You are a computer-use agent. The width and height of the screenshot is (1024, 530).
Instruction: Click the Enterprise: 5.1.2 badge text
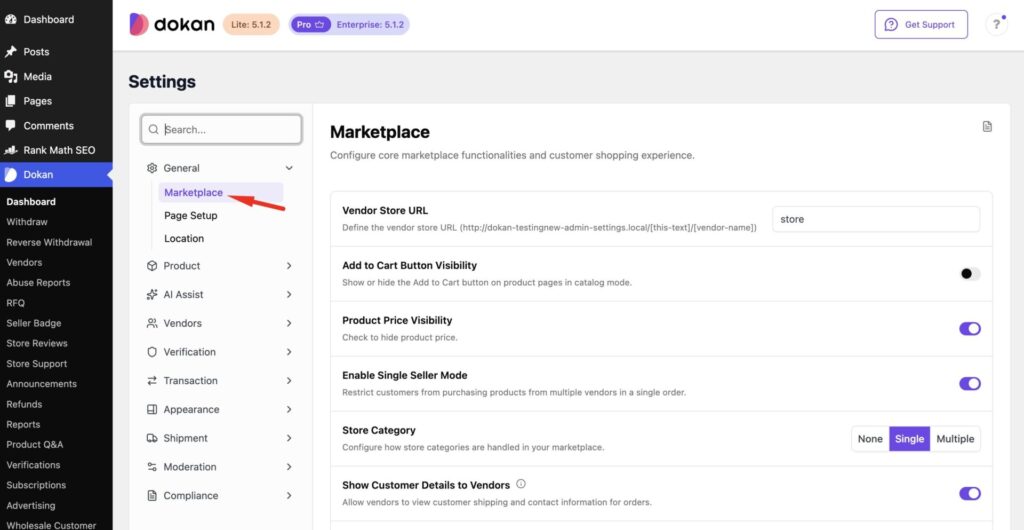click(x=370, y=25)
